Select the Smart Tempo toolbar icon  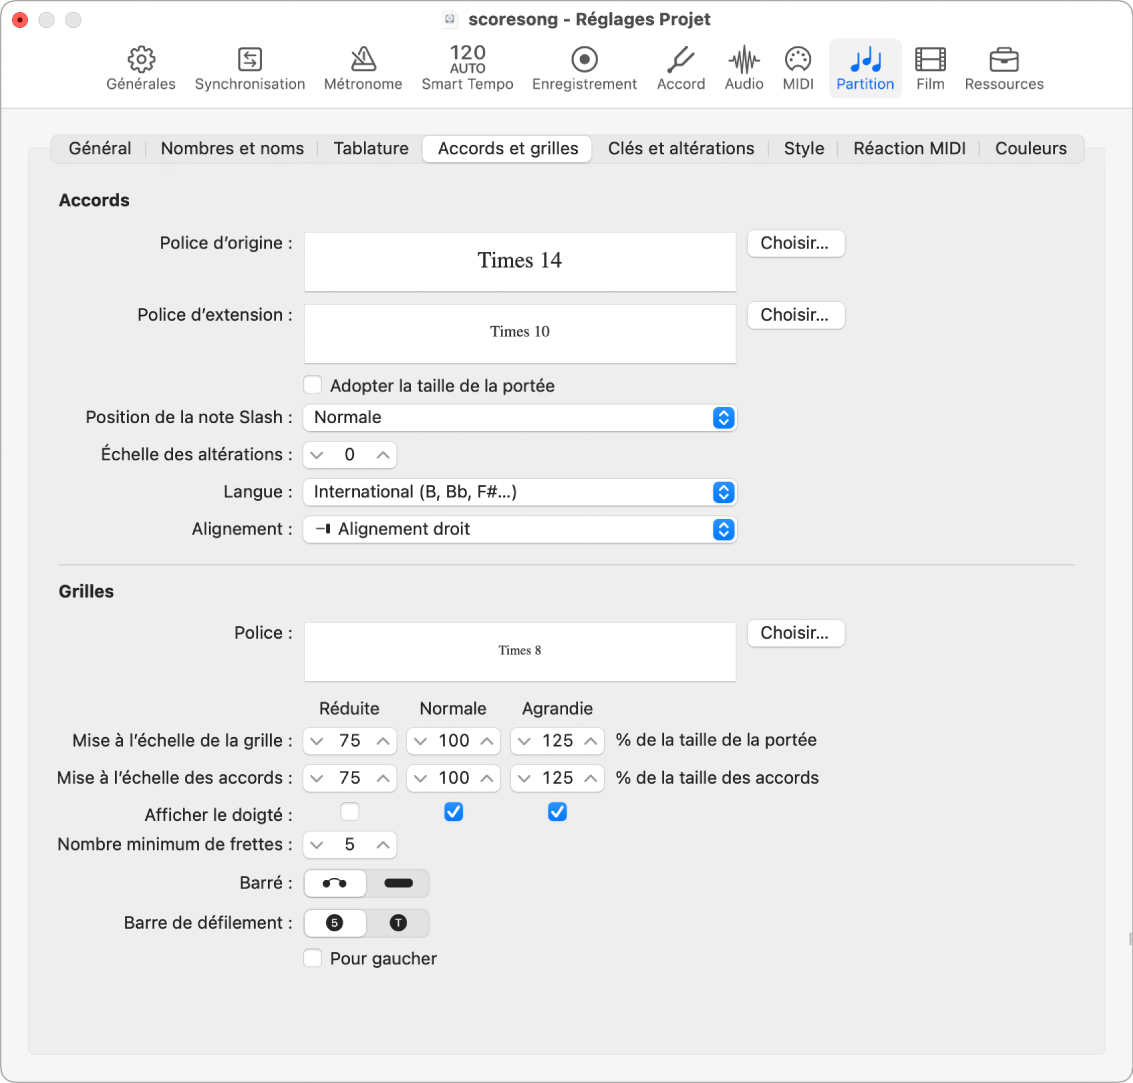[x=467, y=68]
